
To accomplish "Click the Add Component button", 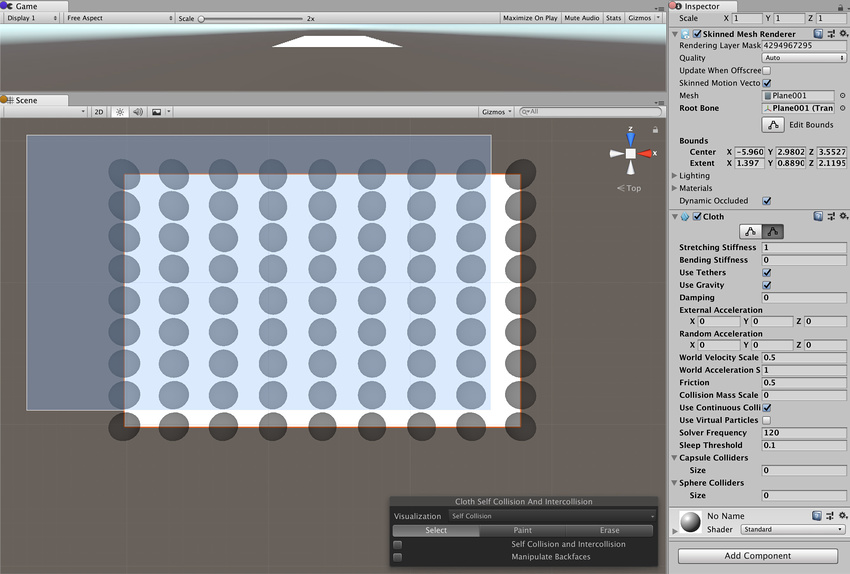I will (758, 556).
